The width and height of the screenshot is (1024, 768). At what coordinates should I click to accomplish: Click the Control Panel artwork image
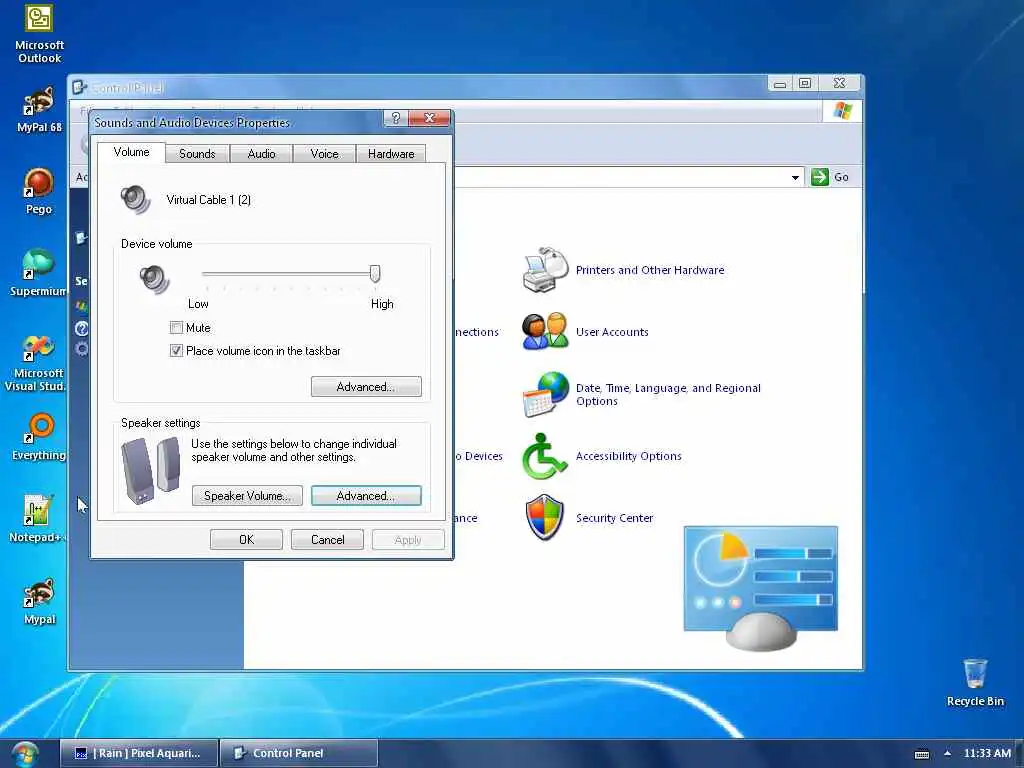click(761, 588)
